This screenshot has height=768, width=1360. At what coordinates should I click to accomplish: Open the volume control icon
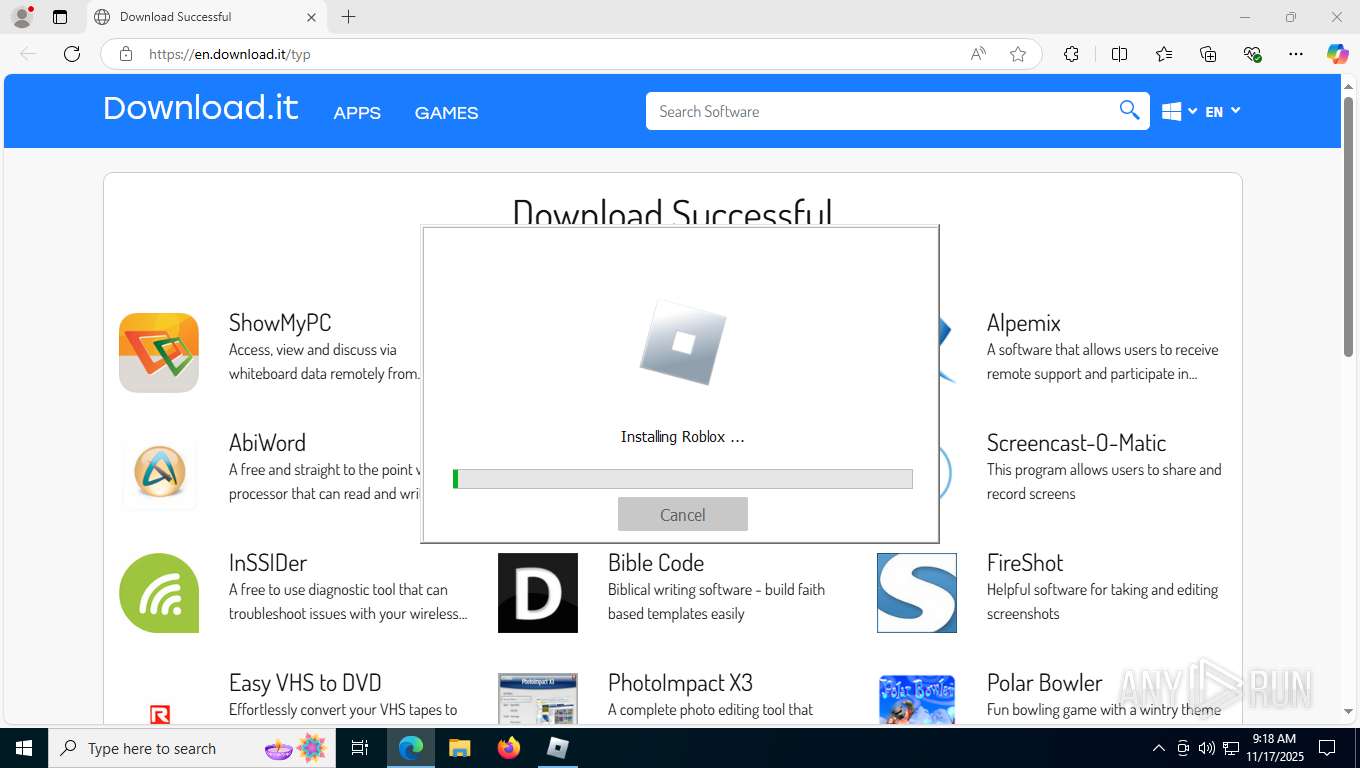1206,748
